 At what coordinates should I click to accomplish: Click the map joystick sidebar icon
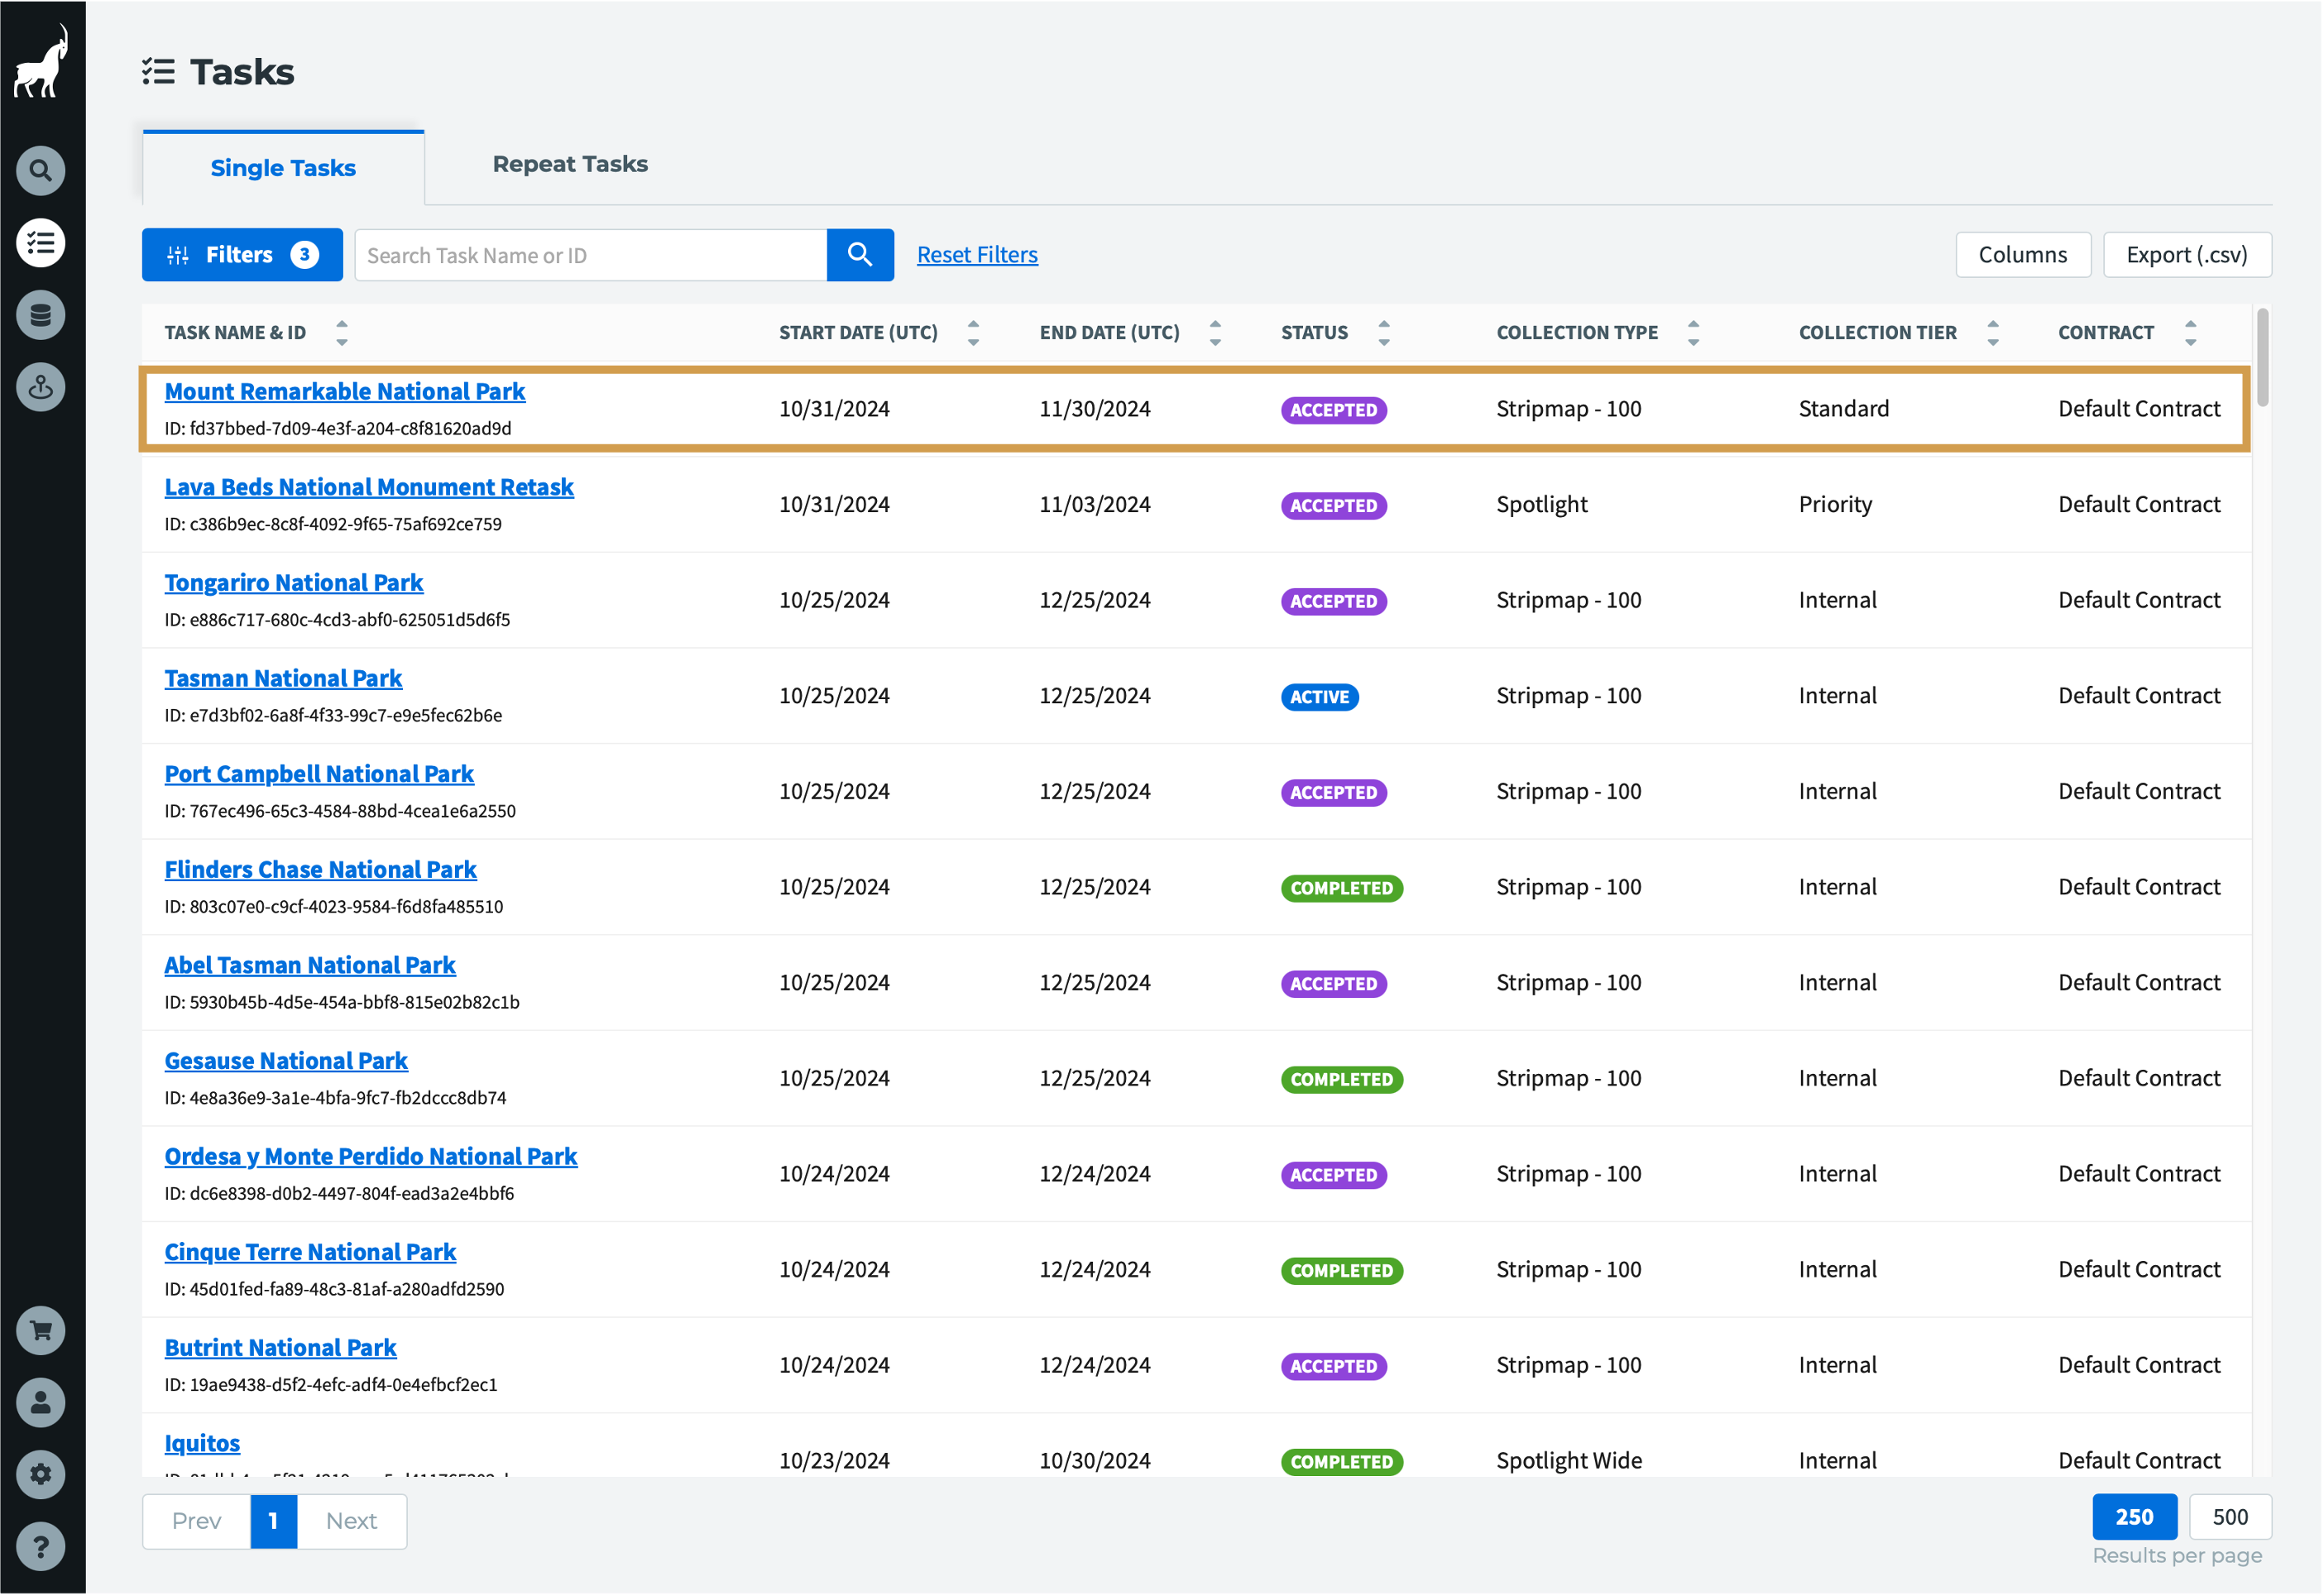point(41,387)
